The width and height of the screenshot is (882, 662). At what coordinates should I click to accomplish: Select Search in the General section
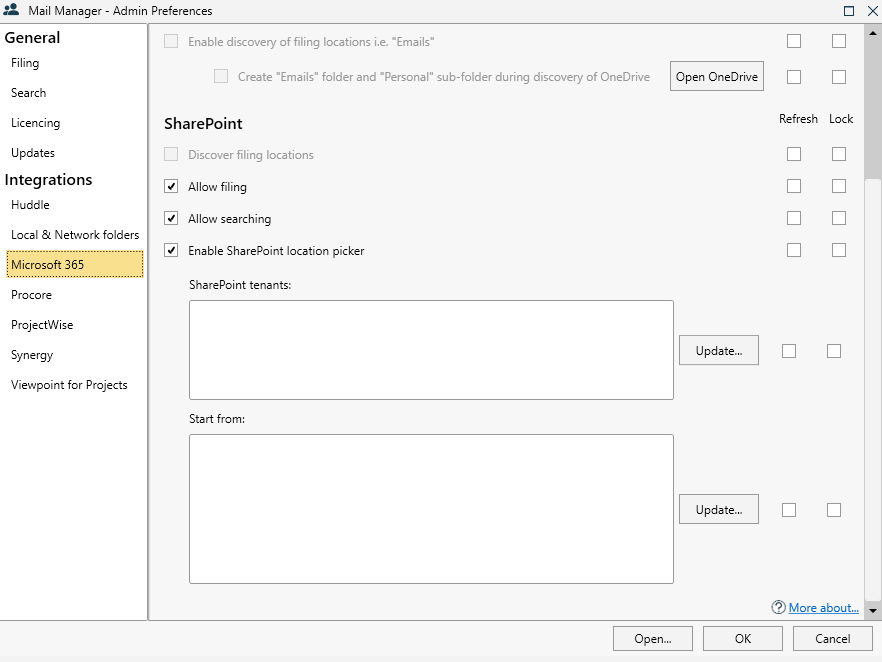(x=28, y=93)
